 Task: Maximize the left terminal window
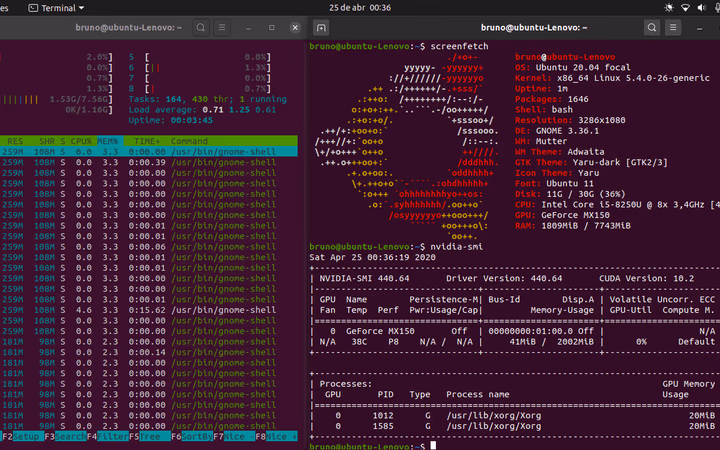point(271,28)
